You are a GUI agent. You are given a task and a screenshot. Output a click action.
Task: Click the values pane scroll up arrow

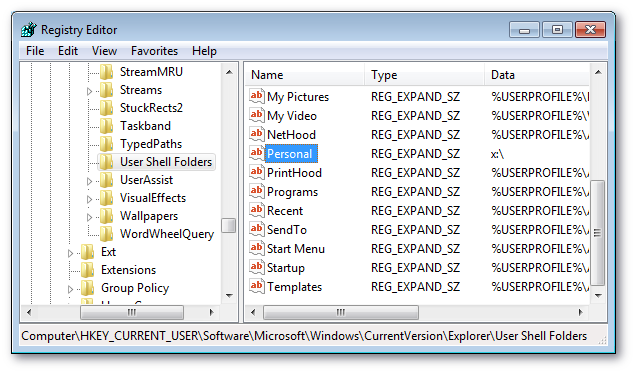point(598,72)
